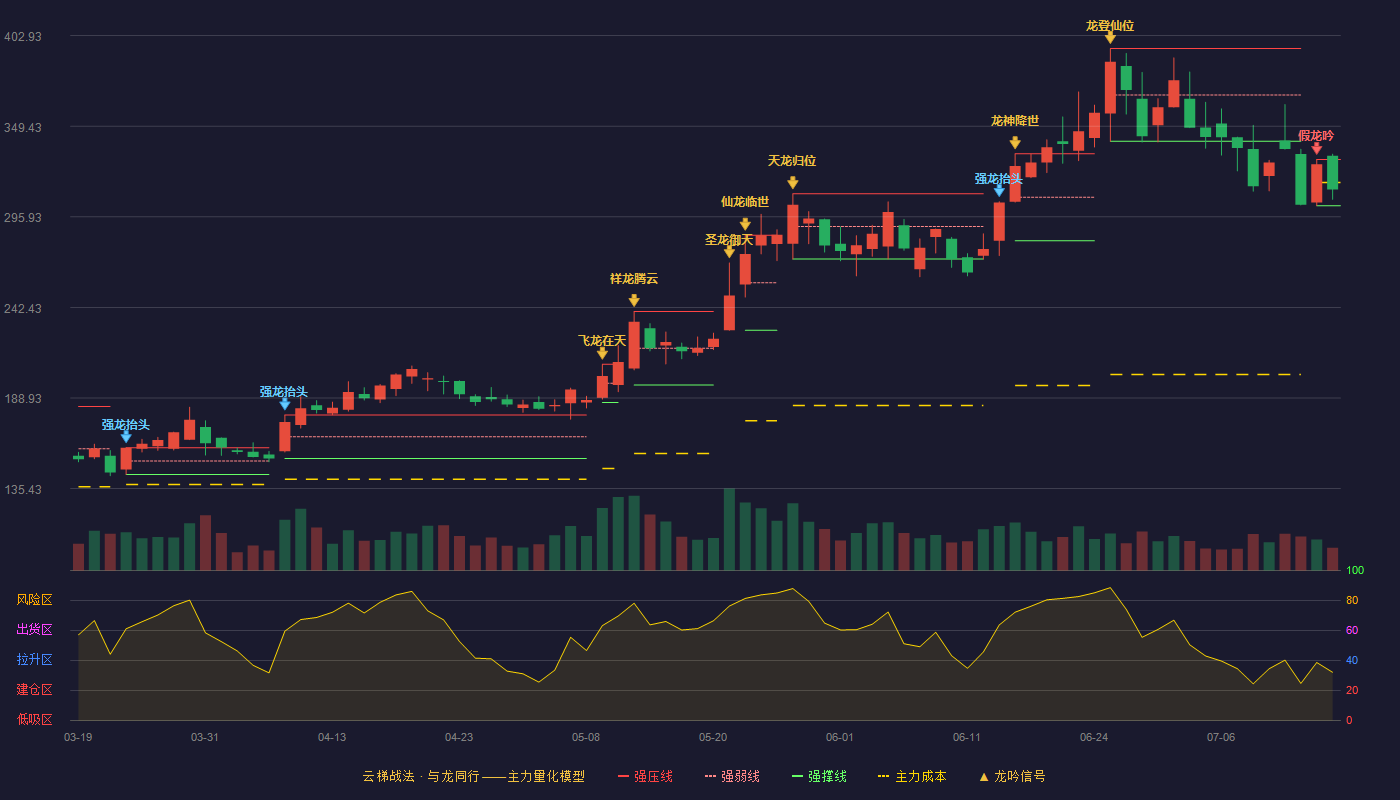Toggle the 强弱线 legend item

(x=732, y=776)
